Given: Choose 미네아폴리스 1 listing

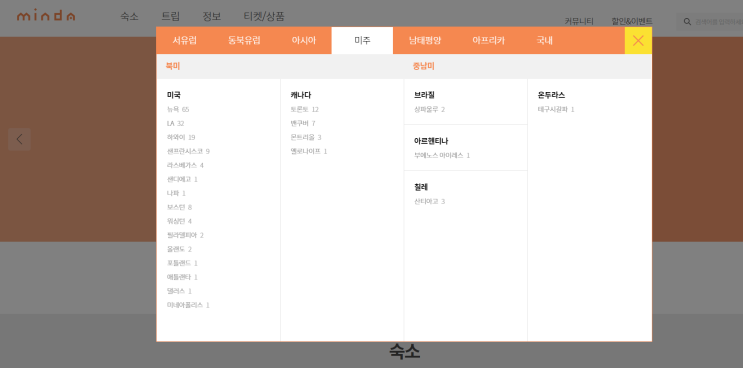Looking at the screenshot, I should [188, 305].
